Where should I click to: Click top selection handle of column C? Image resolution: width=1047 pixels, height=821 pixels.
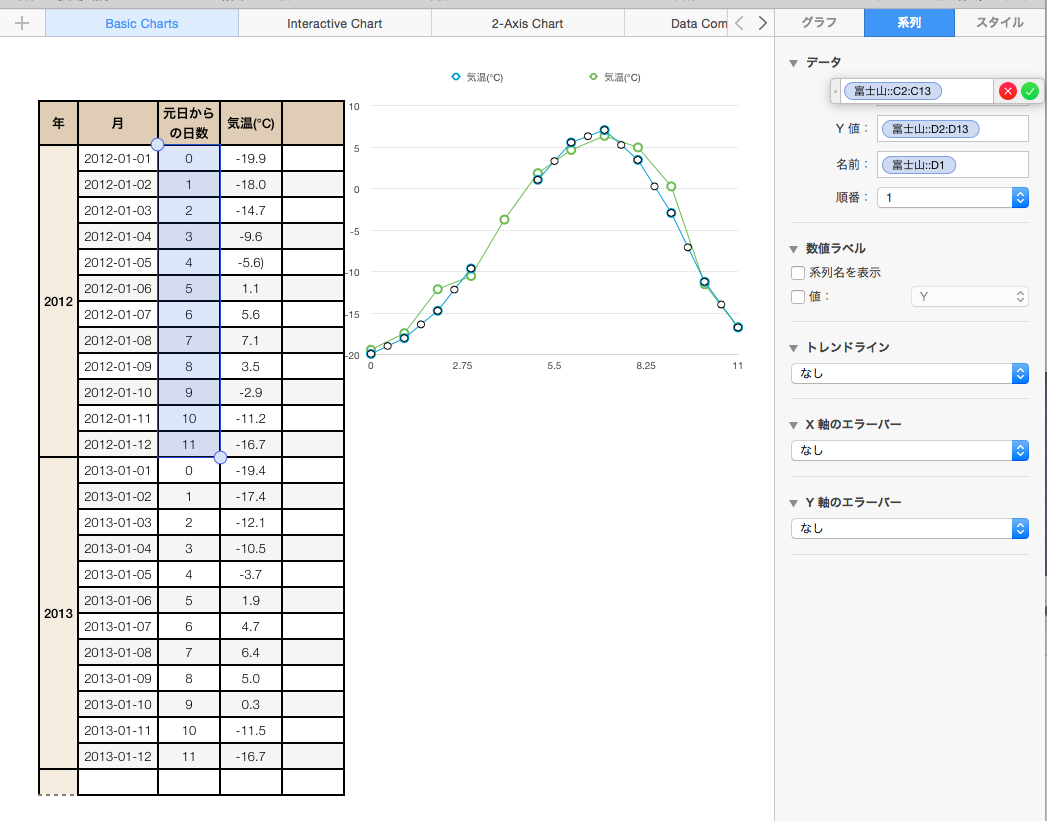pyautogui.click(x=157, y=145)
